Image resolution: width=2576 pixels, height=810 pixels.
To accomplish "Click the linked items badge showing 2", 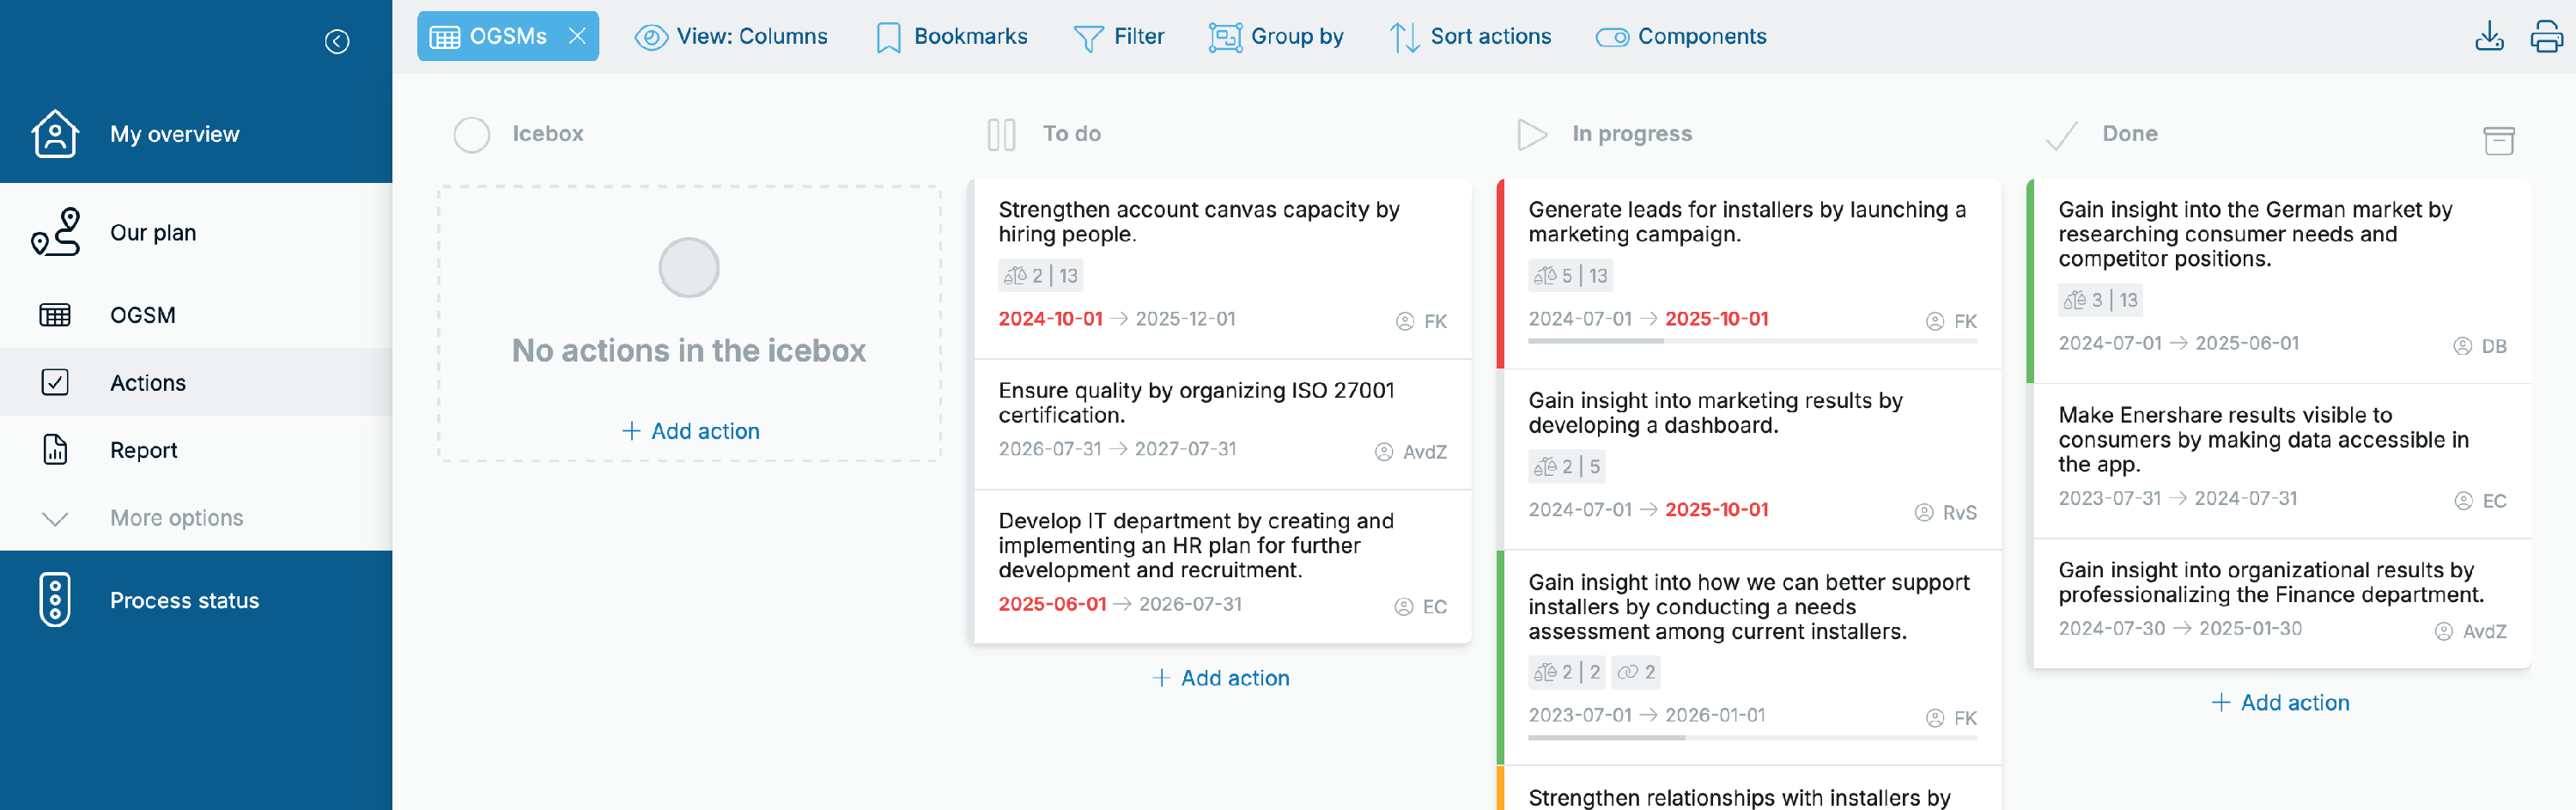I will pyautogui.click(x=1636, y=672).
